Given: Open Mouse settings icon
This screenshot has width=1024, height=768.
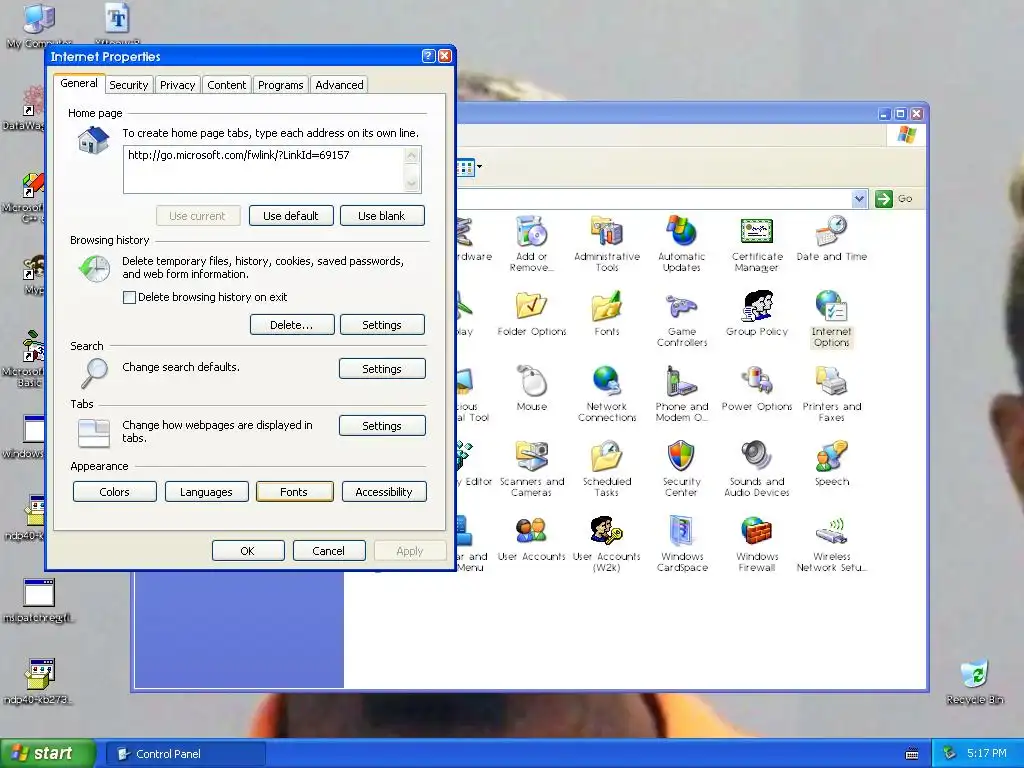Looking at the screenshot, I should (x=531, y=389).
